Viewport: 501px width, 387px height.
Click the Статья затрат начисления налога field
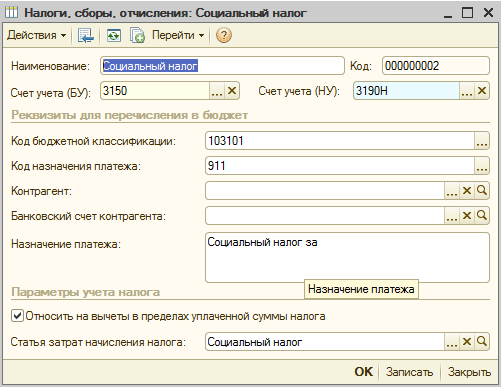tap(325, 342)
